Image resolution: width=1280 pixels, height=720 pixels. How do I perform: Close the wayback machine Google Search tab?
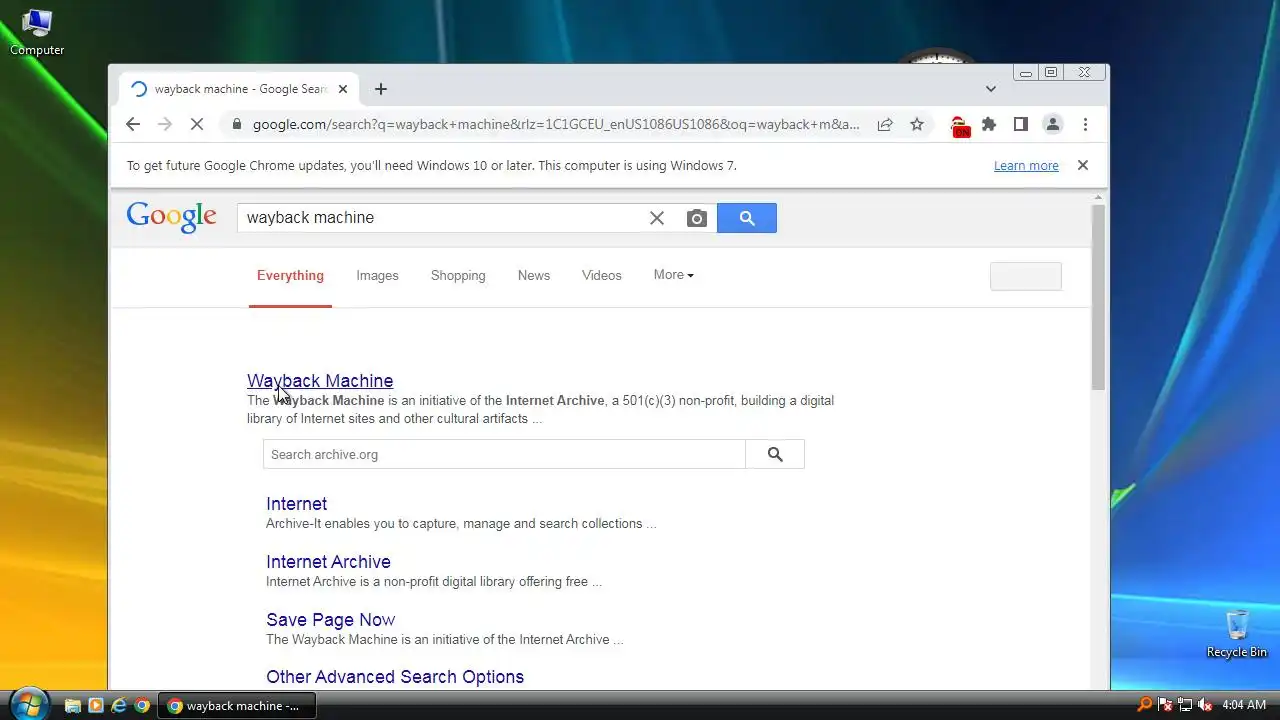tap(343, 89)
